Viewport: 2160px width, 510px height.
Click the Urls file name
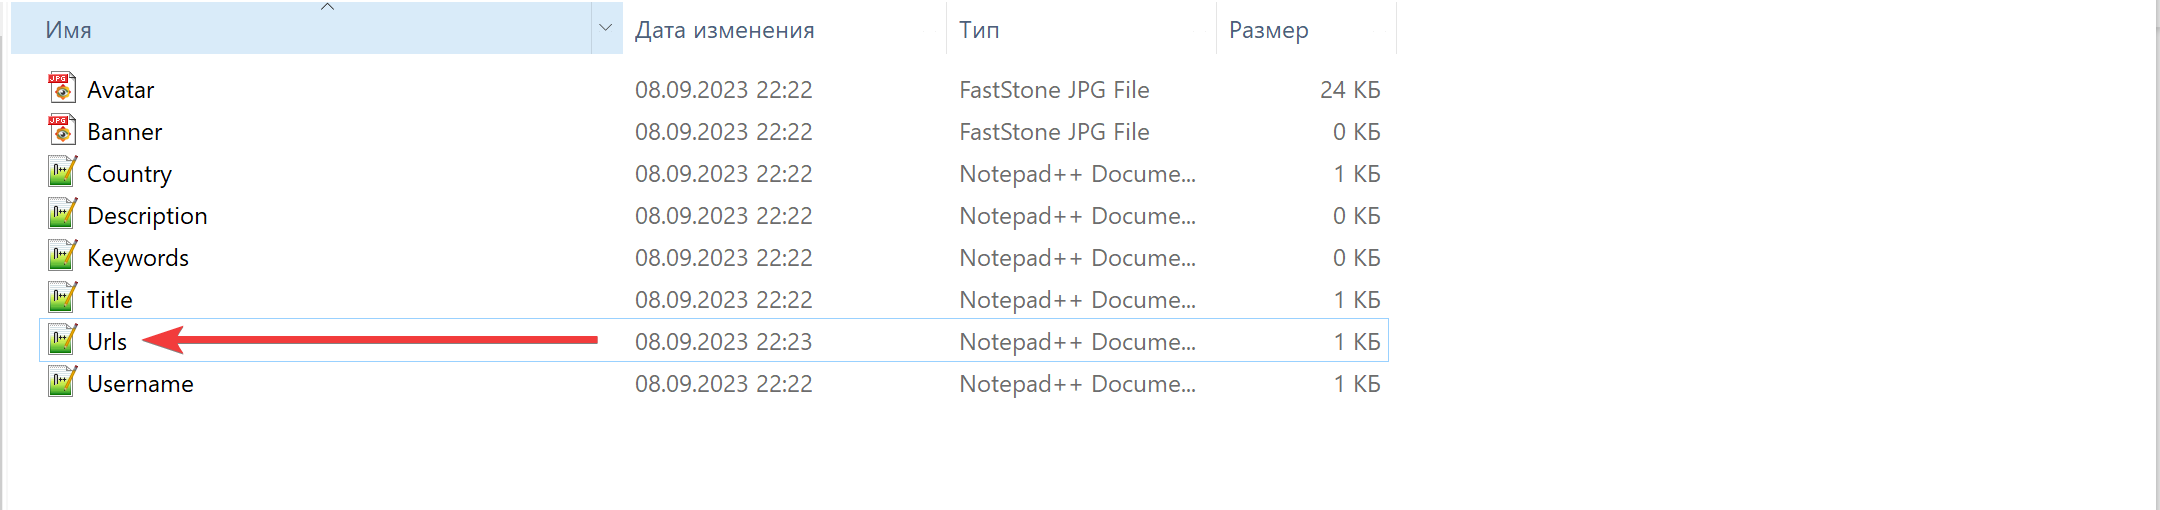click(107, 342)
